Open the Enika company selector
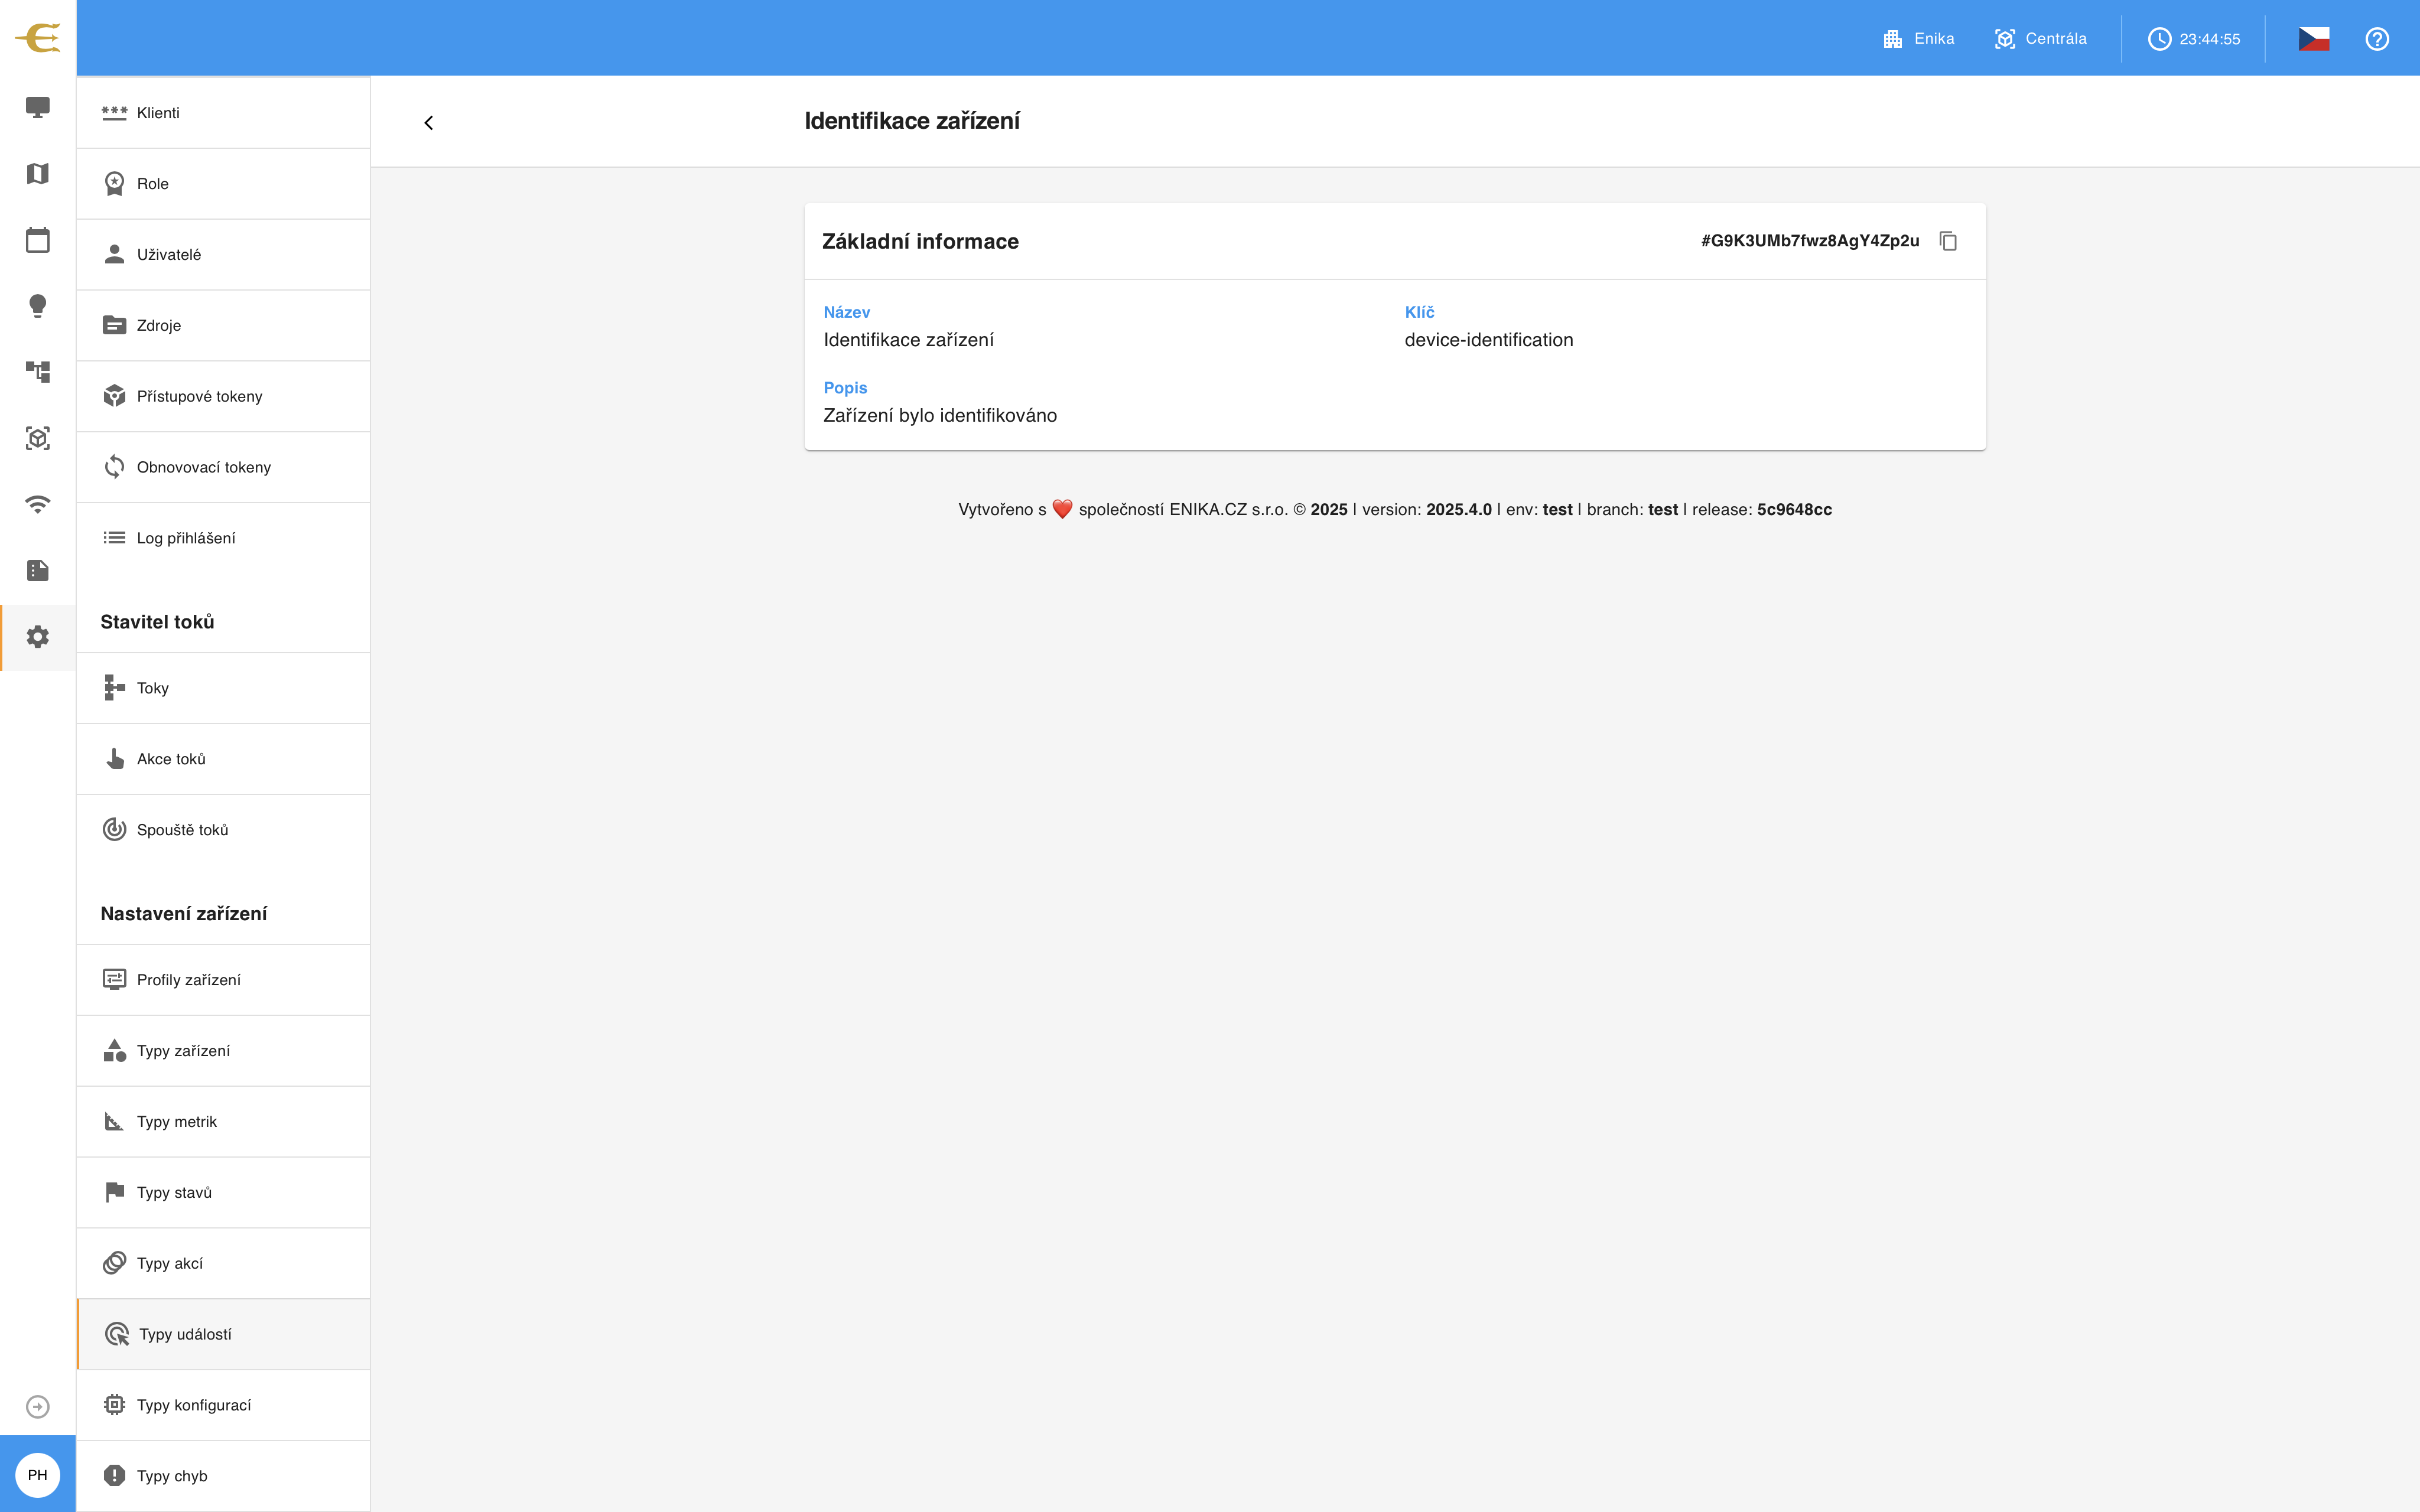The height and width of the screenshot is (1512, 2420). (x=1918, y=38)
